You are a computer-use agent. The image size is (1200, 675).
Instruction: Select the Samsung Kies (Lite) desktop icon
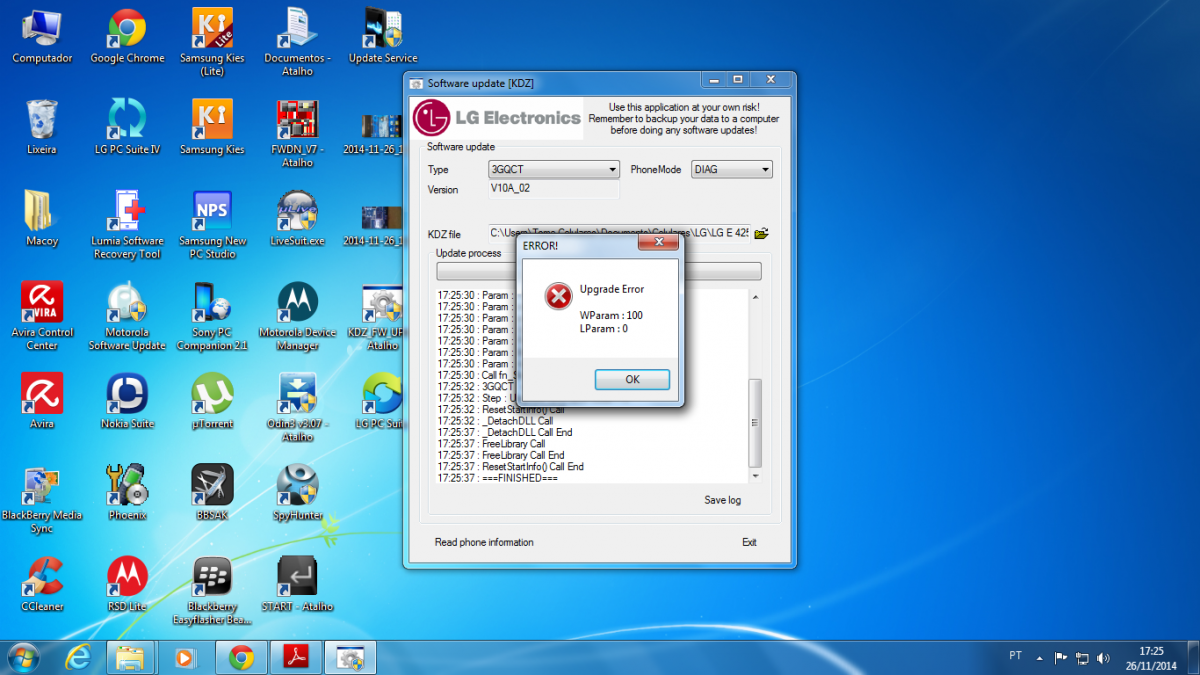(x=212, y=43)
